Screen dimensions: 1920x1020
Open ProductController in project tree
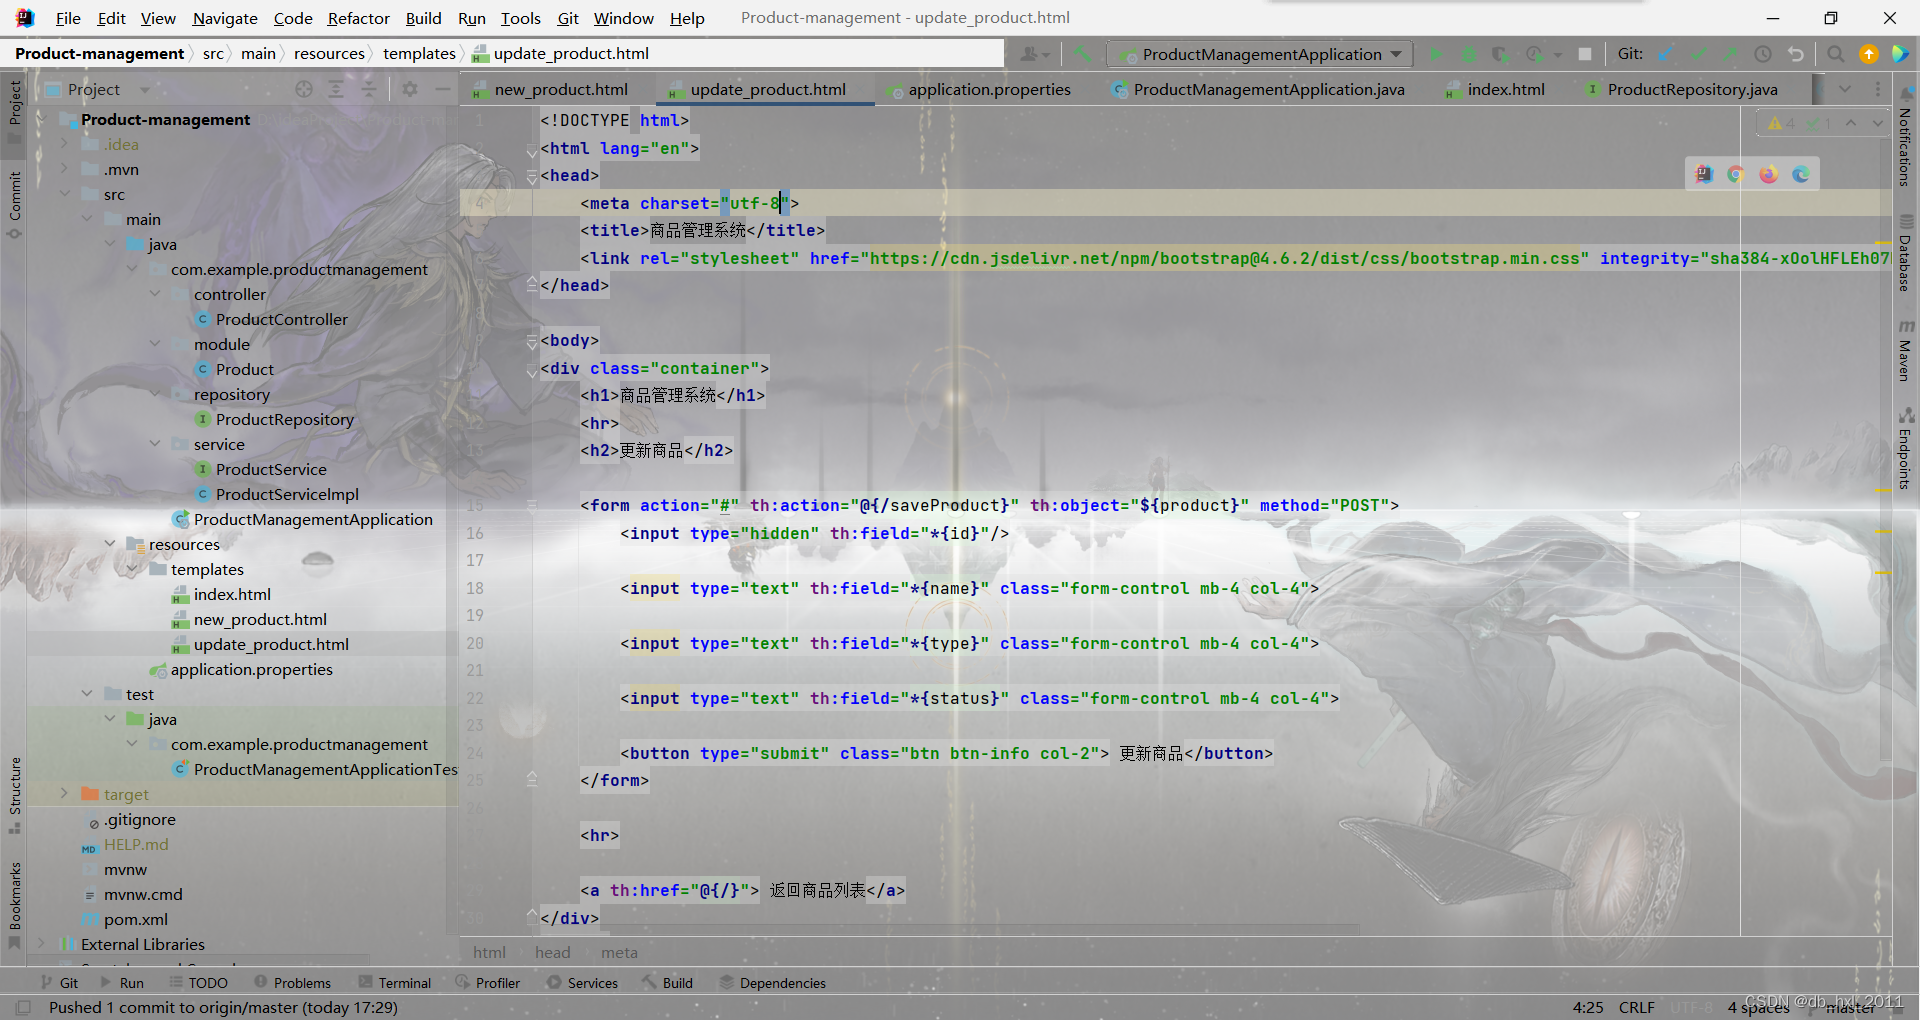(x=281, y=319)
